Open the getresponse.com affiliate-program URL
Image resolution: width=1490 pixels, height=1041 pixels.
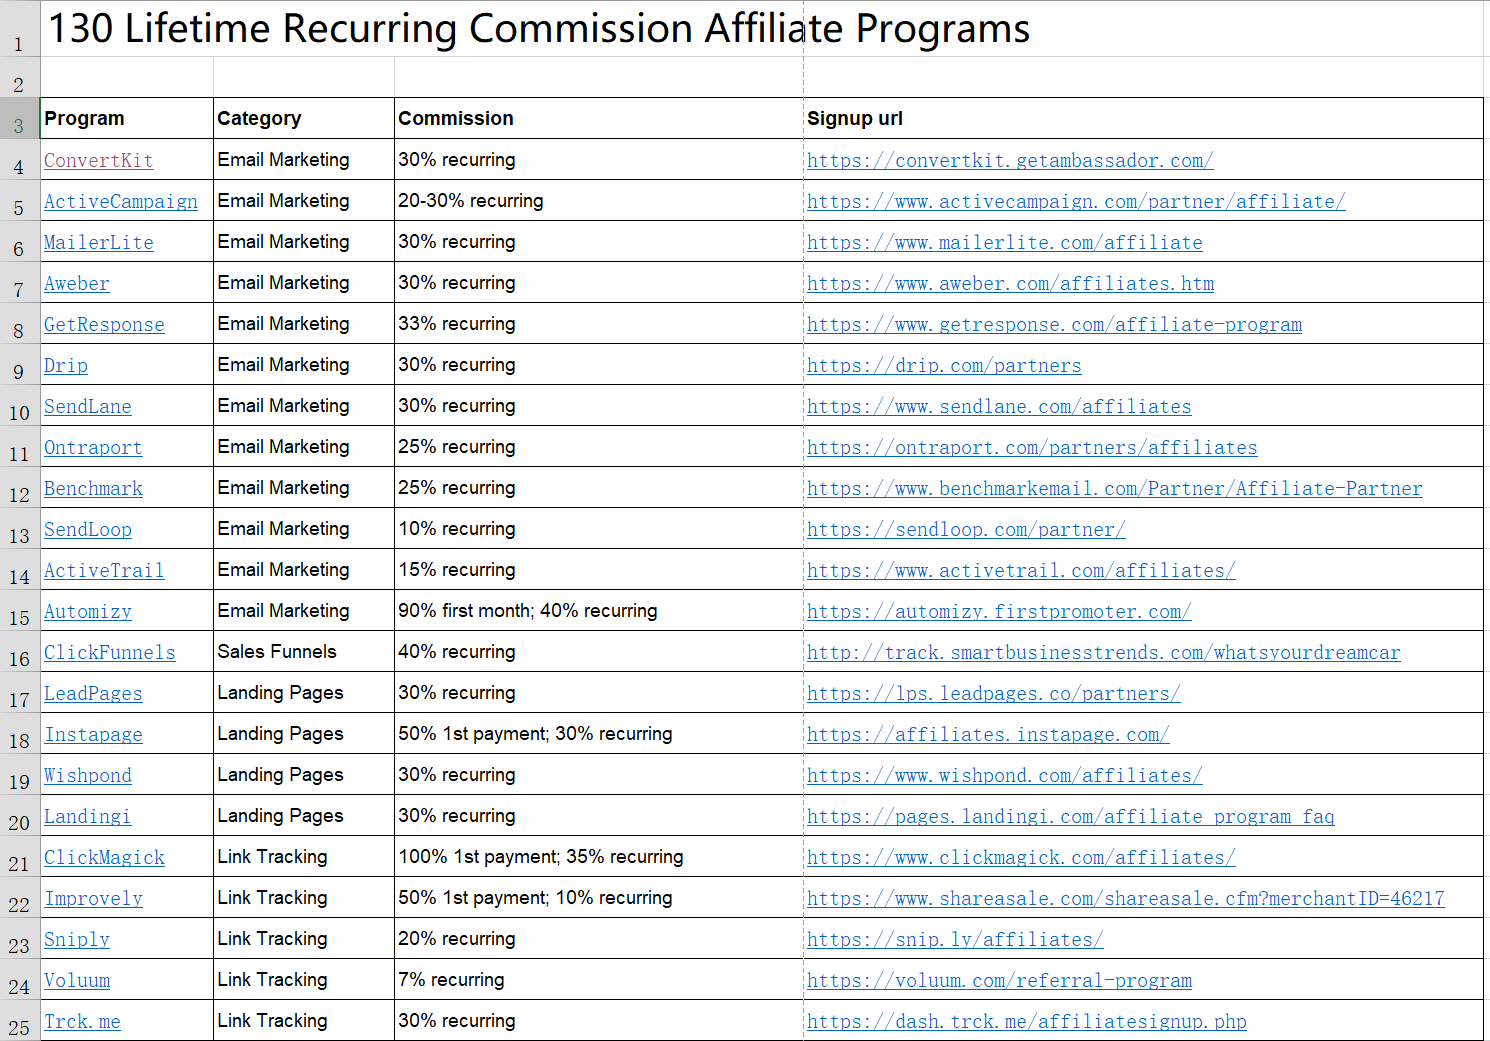(1054, 324)
